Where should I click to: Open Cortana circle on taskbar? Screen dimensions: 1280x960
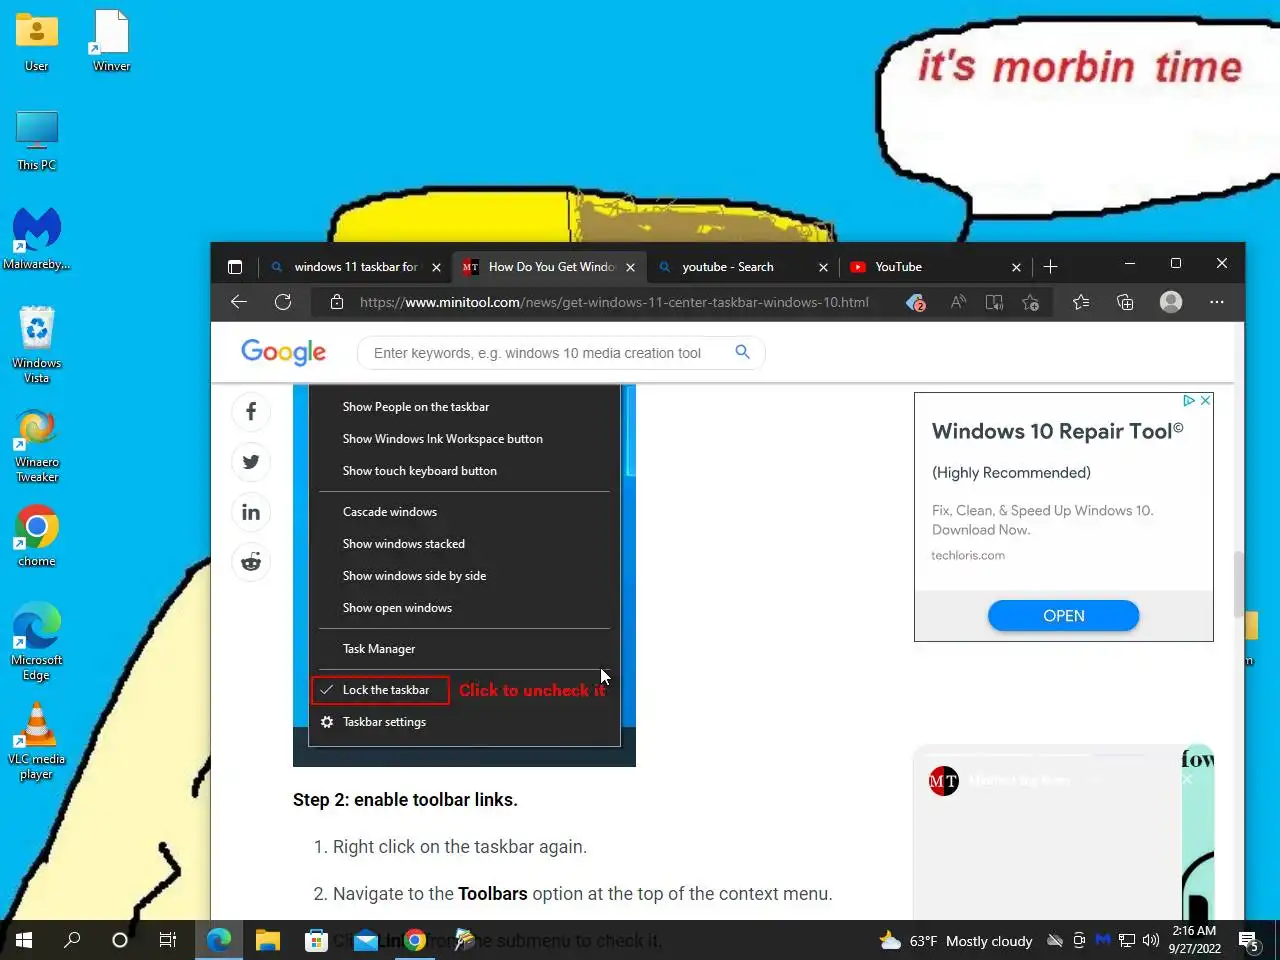[120, 940]
